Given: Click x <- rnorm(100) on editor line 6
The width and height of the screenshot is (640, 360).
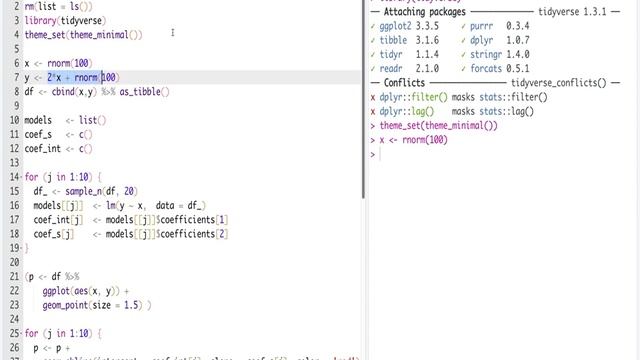Looking at the screenshot, I should pyautogui.click(x=58, y=63).
